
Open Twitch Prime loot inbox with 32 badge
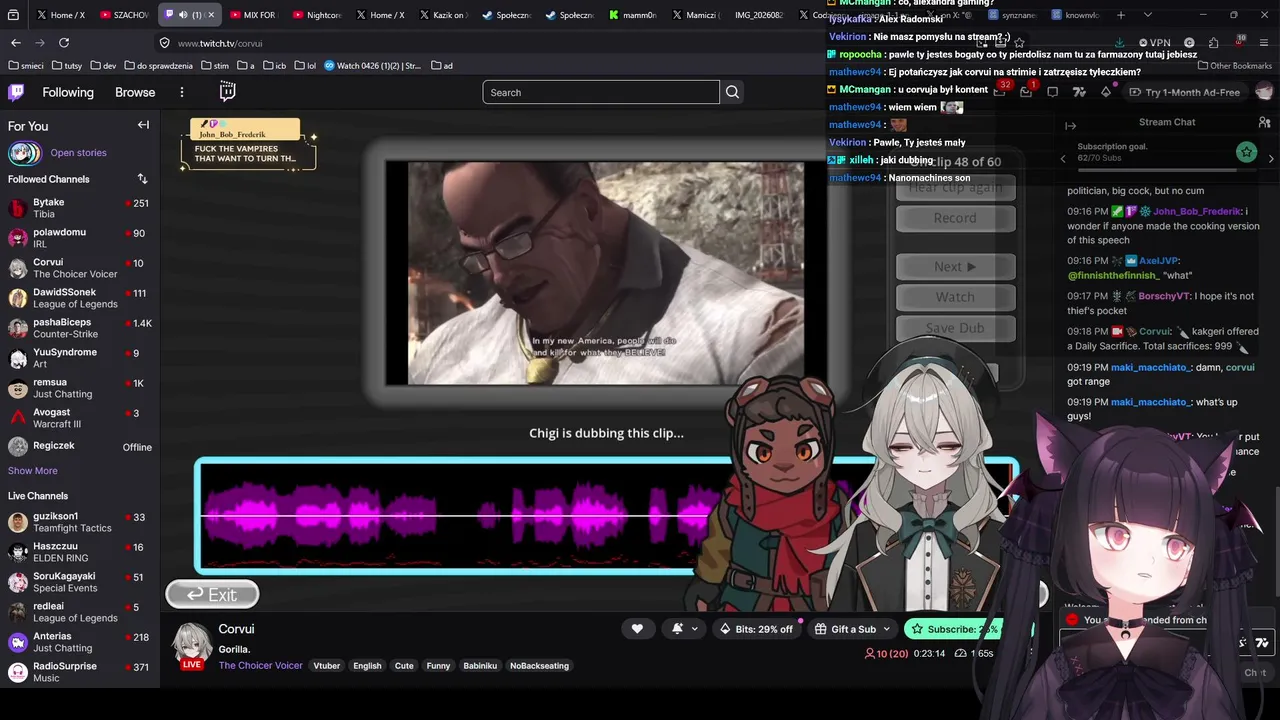(1001, 91)
